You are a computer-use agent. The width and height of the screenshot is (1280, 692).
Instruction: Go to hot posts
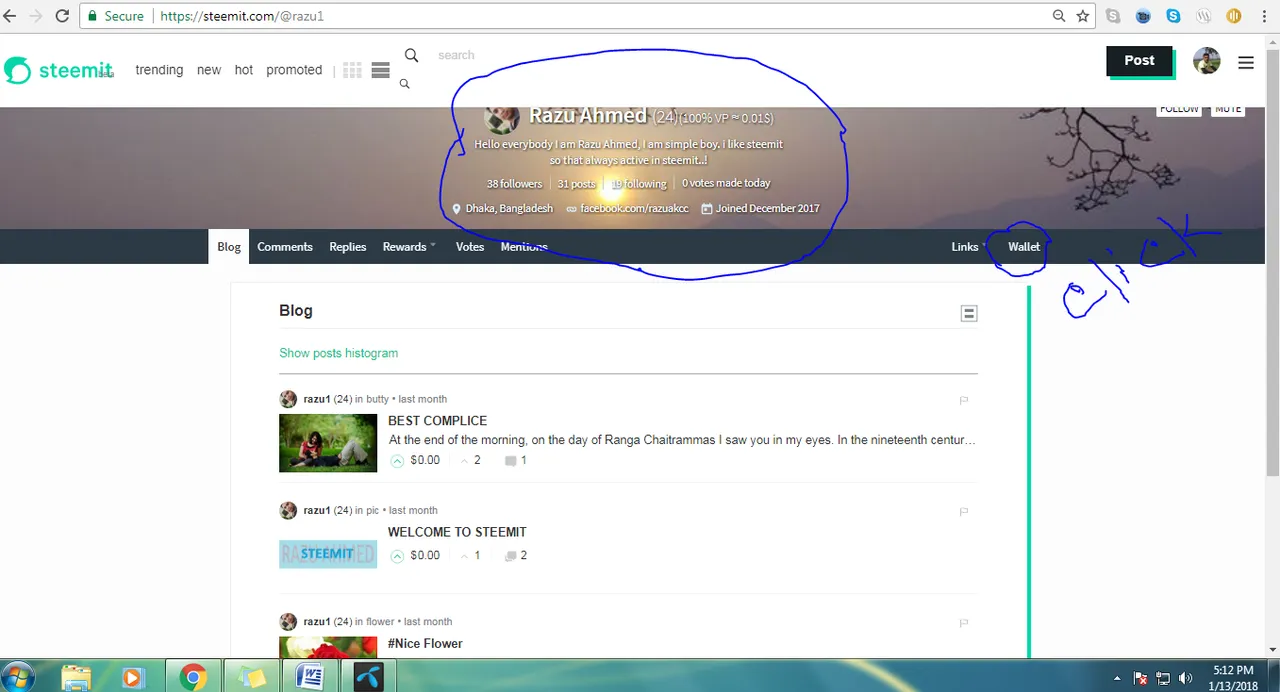[x=244, y=70]
